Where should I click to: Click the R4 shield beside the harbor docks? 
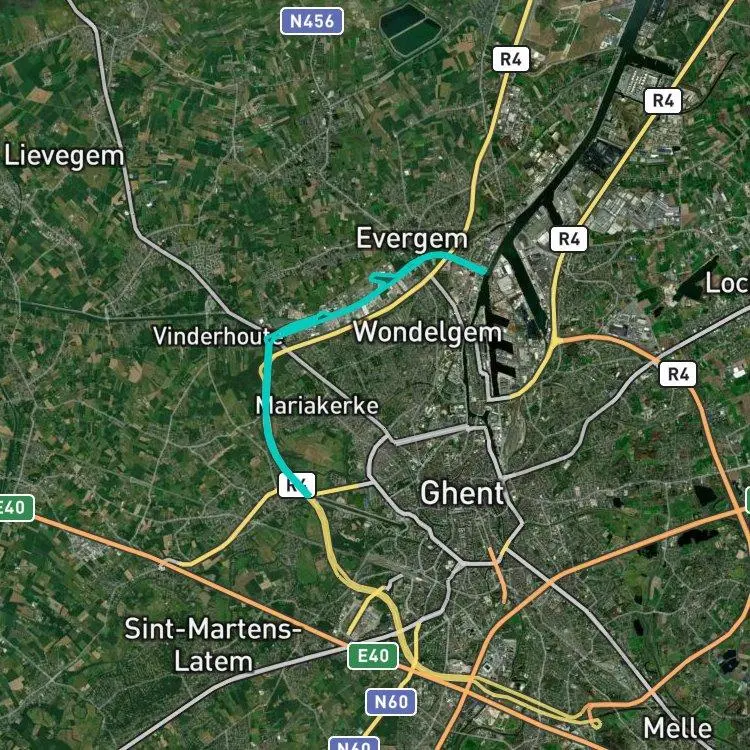[569, 239]
